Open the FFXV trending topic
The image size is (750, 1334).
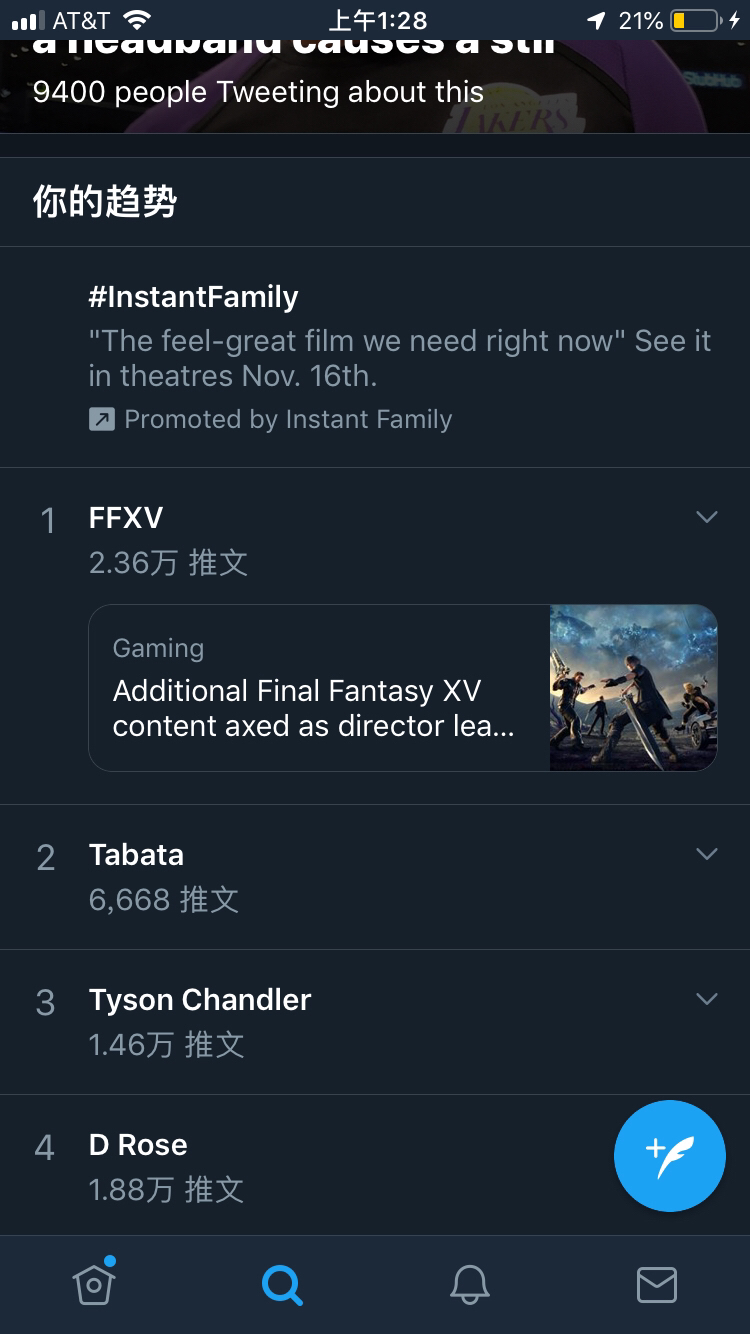pyautogui.click(x=126, y=518)
